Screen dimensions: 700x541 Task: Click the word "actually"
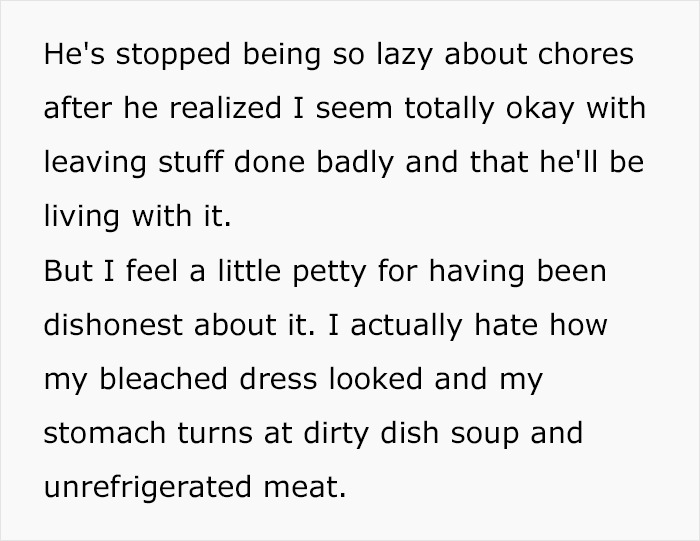tap(406, 326)
